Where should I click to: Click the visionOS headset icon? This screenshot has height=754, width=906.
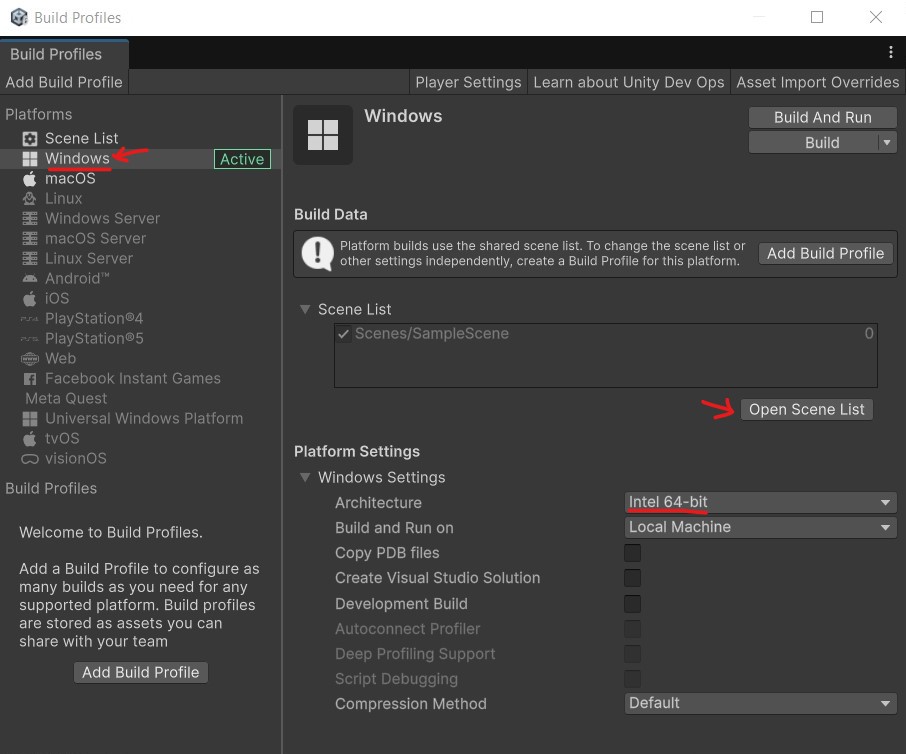pyautogui.click(x=29, y=459)
